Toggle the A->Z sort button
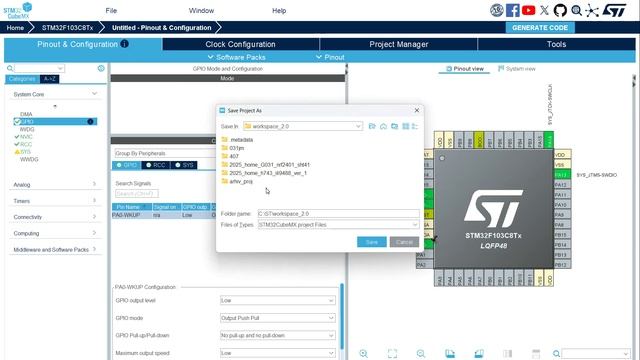 pos(50,79)
